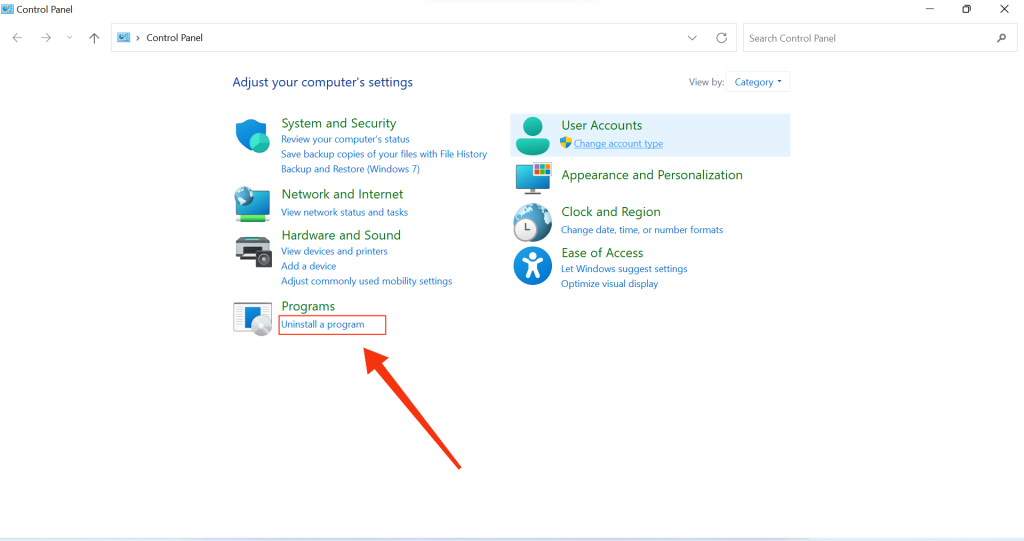Open System and Security shield icon
Viewport: 1024px width, 541px height.
(x=252, y=136)
